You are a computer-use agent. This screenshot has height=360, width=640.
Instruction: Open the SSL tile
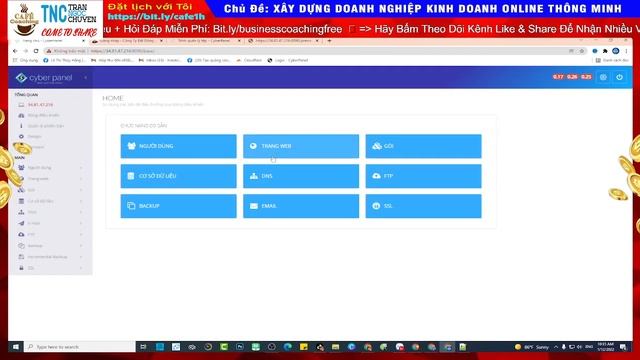click(423, 206)
